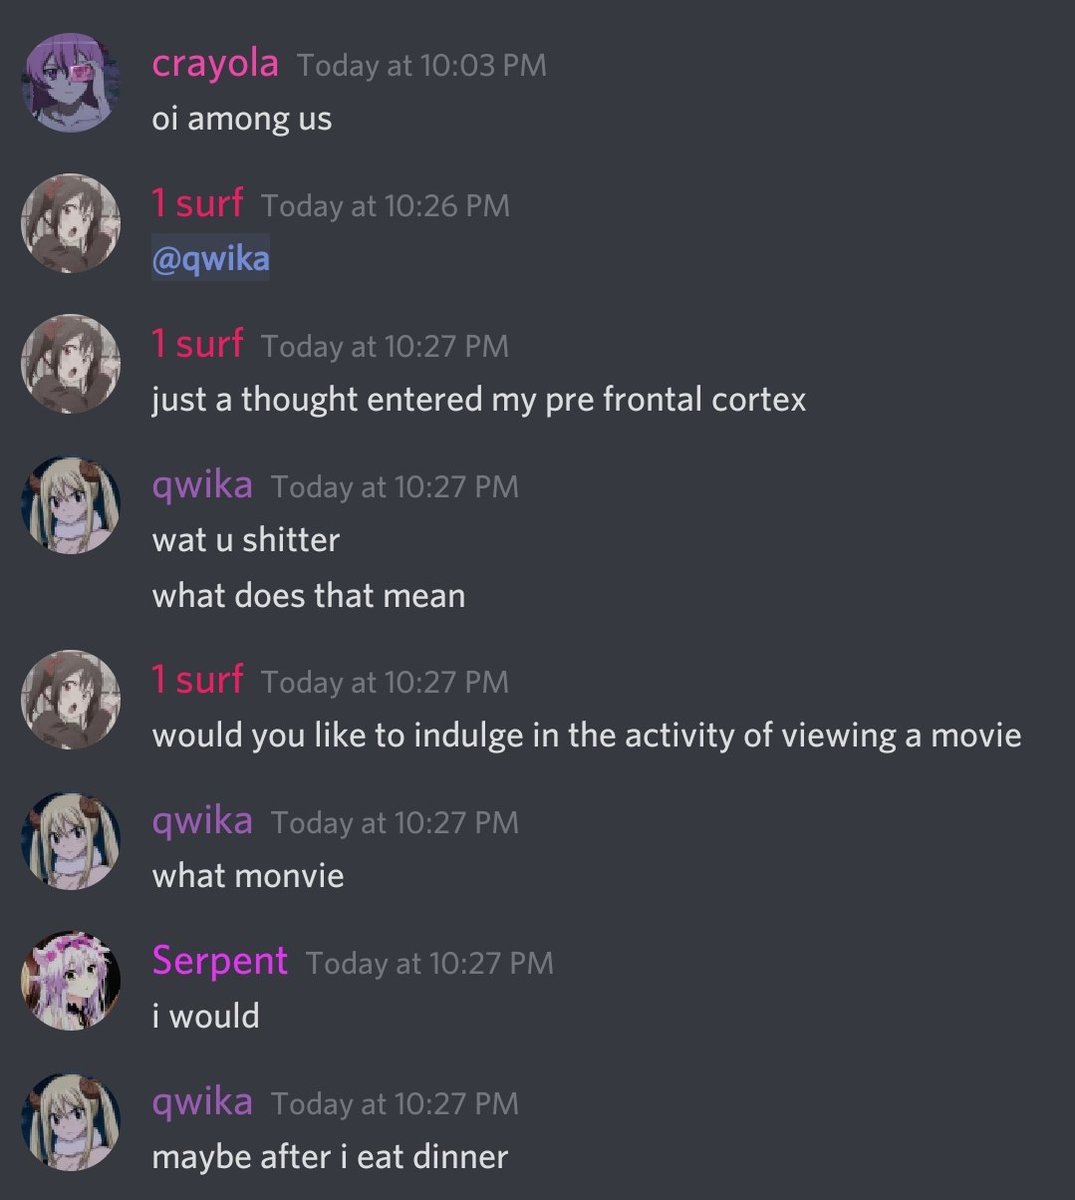Click qwika's avatar beside 'what monvie'

pos(71,840)
